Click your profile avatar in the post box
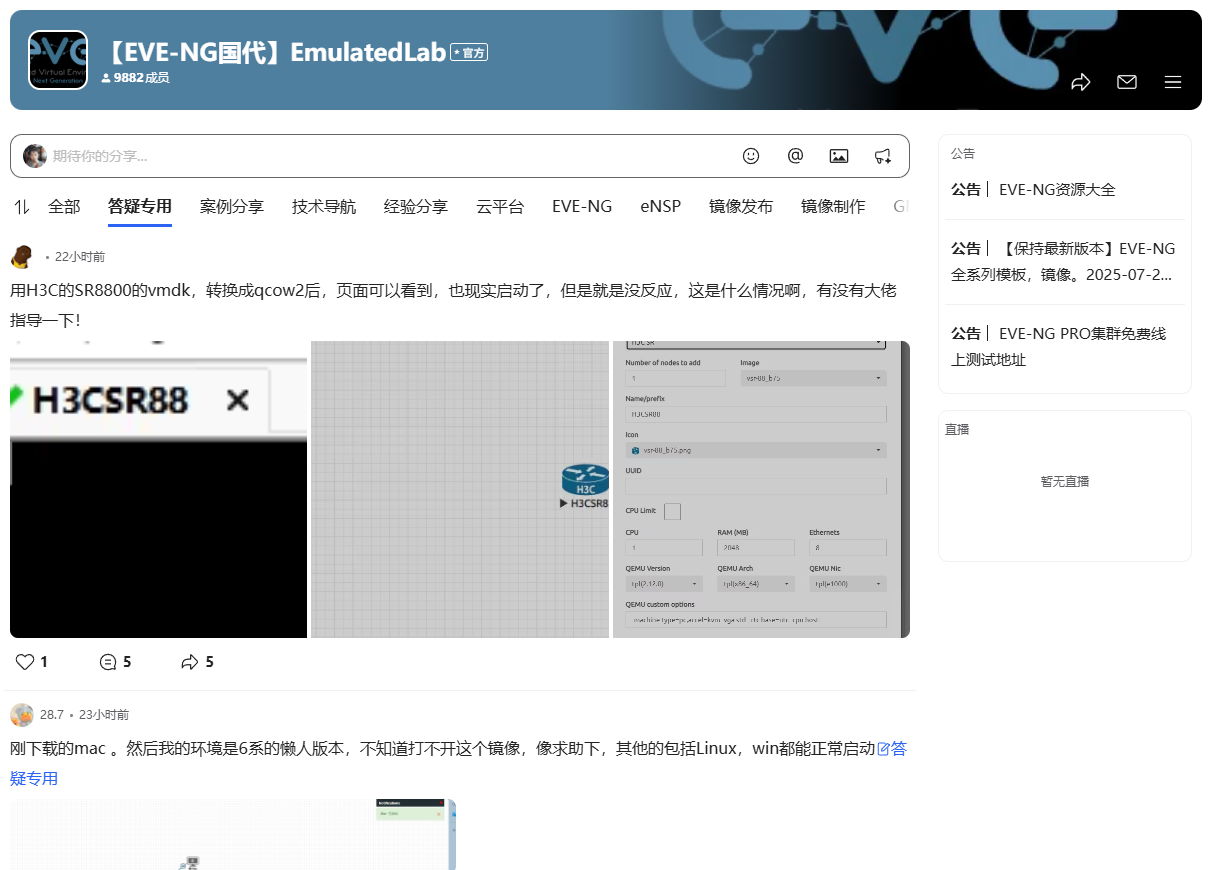The width and height of the screenshot is (1208, 870). pos(35,156)
